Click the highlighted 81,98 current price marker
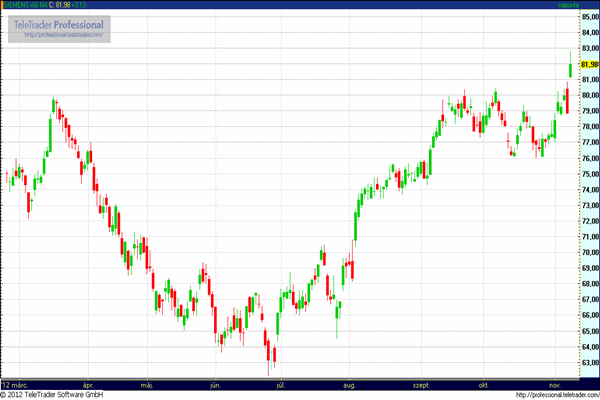The width and height of the screenshot is (600, 400). [589, 65]
